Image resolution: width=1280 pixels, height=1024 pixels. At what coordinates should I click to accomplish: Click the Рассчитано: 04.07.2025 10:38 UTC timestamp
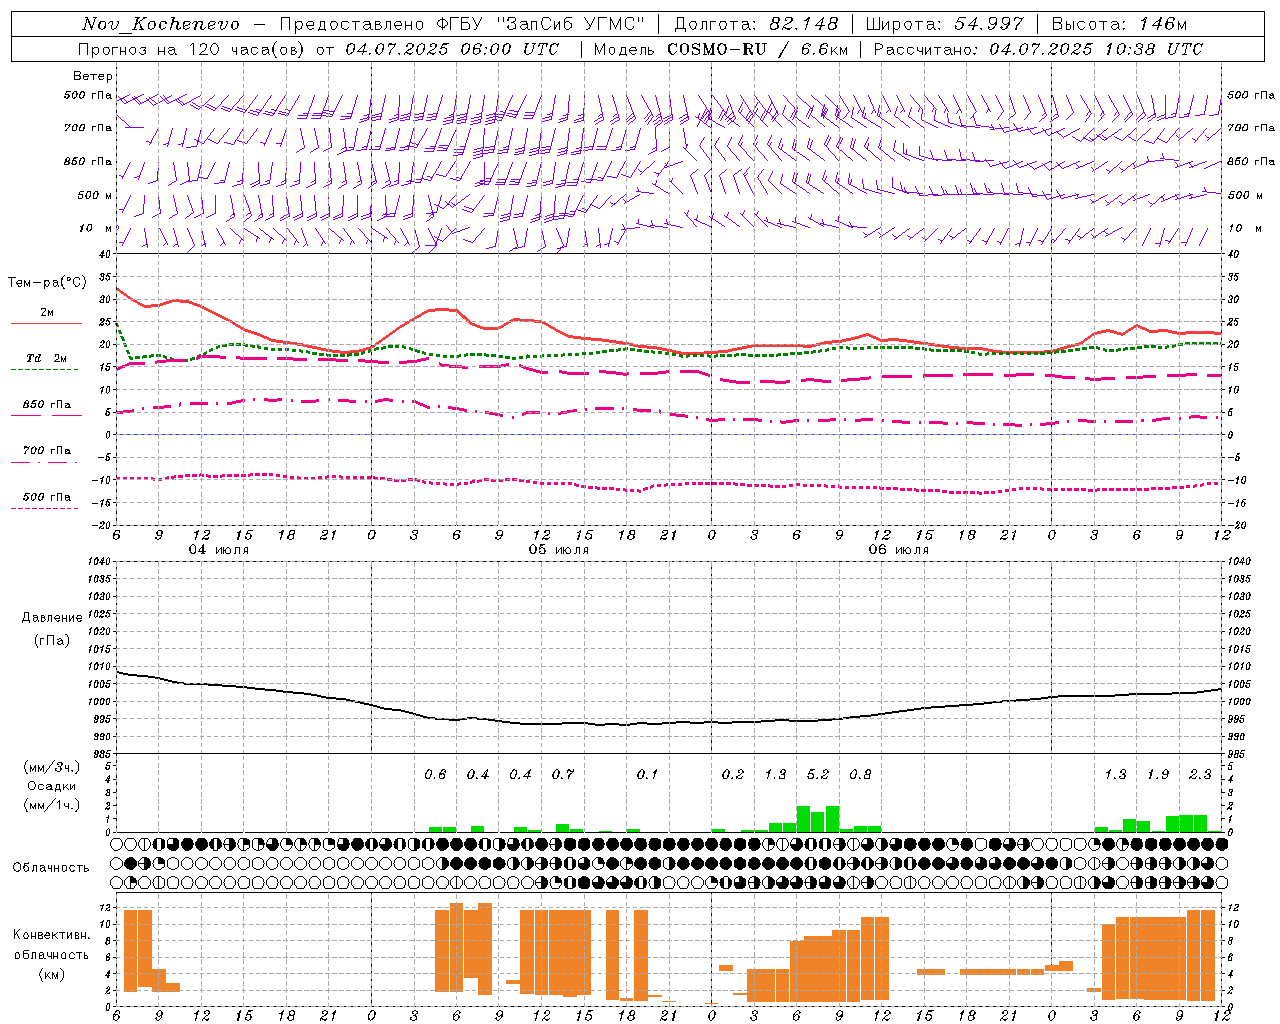coord(1039,49)
